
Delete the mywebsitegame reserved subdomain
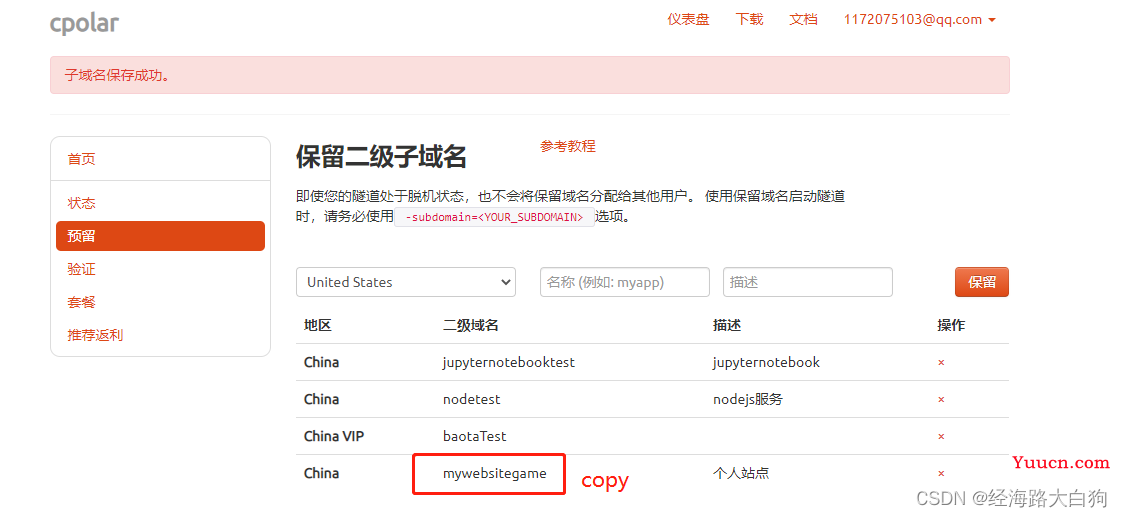click(941, 473)
